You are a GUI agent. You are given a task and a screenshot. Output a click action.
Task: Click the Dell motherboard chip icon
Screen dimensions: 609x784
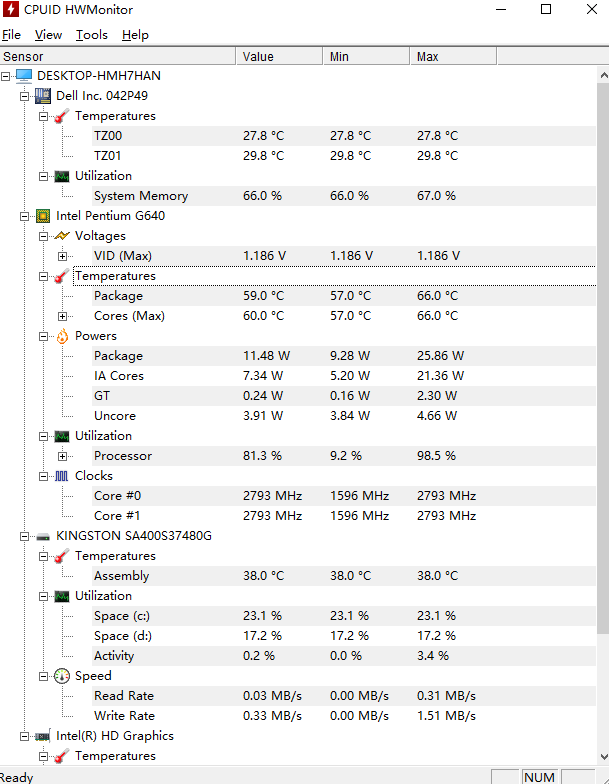click(x=43, y=96)
